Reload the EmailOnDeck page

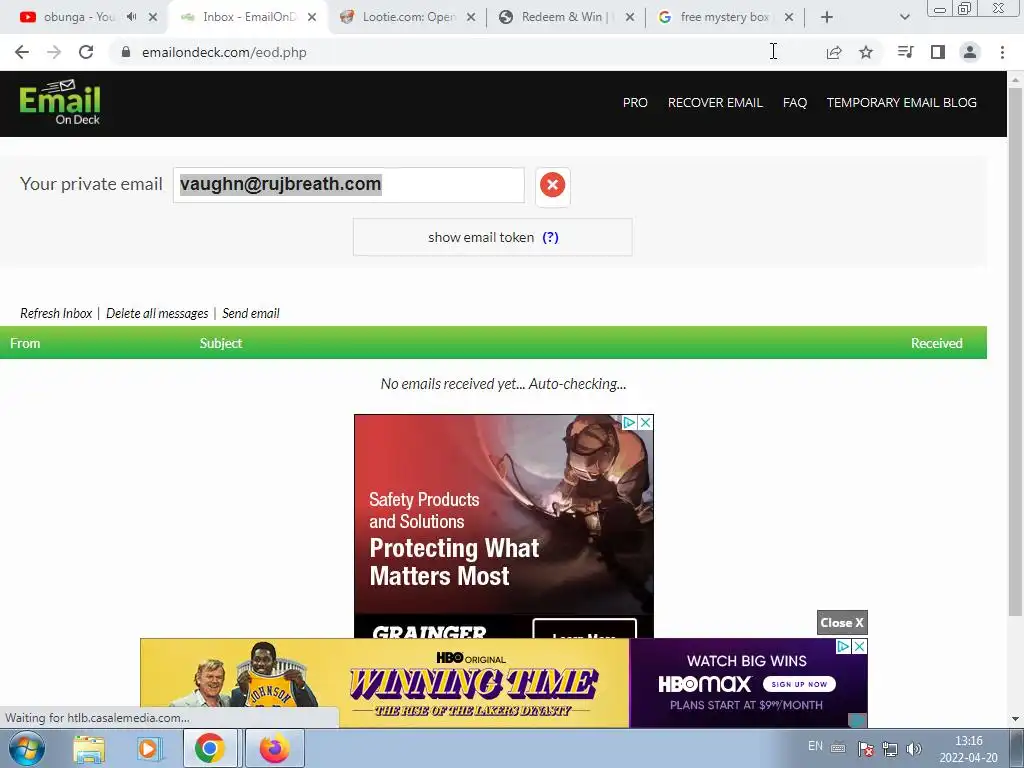pyautogui.click(x=86, y=52)
